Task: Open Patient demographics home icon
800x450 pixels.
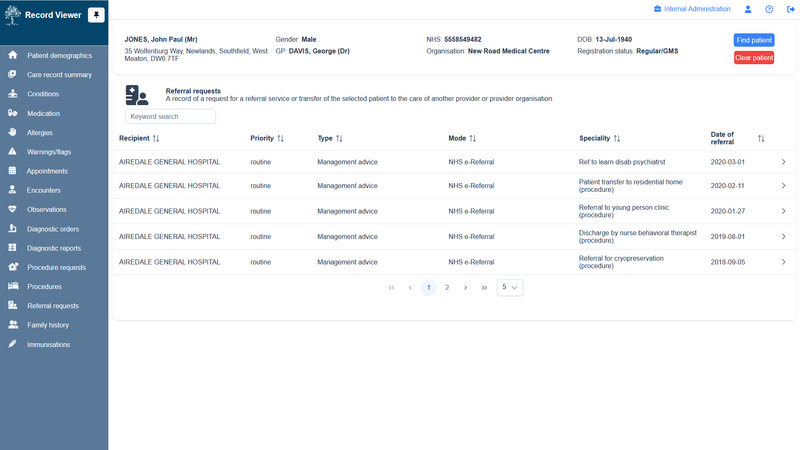Action: coord(13,55)
